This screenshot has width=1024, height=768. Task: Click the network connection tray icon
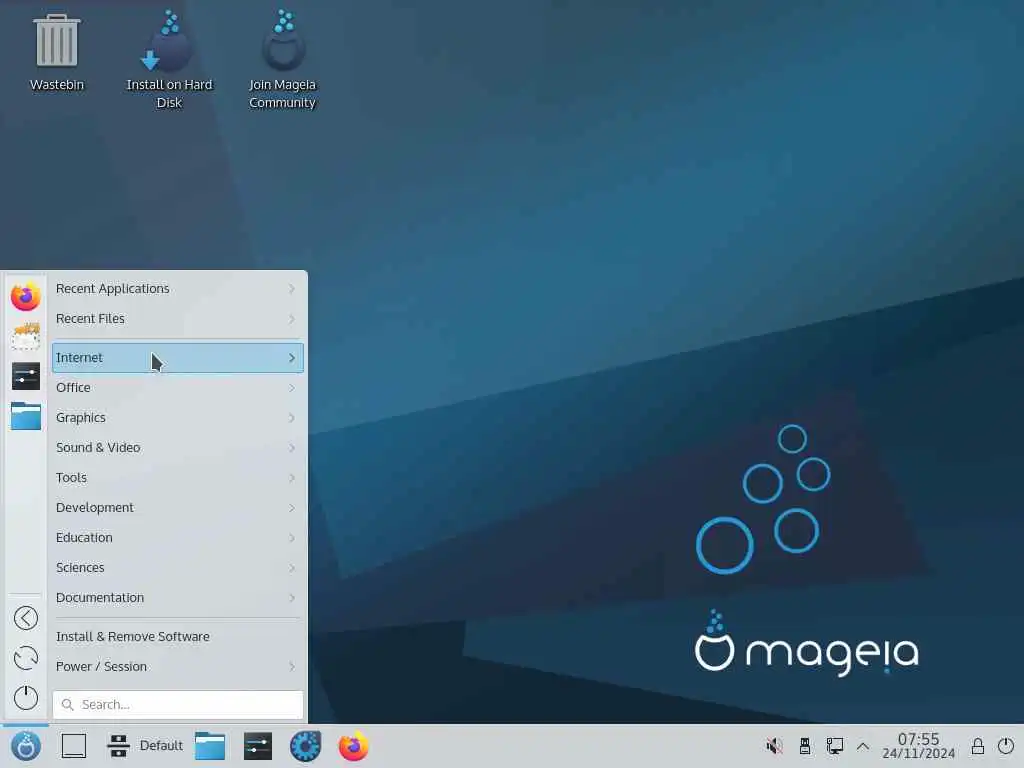835,746
